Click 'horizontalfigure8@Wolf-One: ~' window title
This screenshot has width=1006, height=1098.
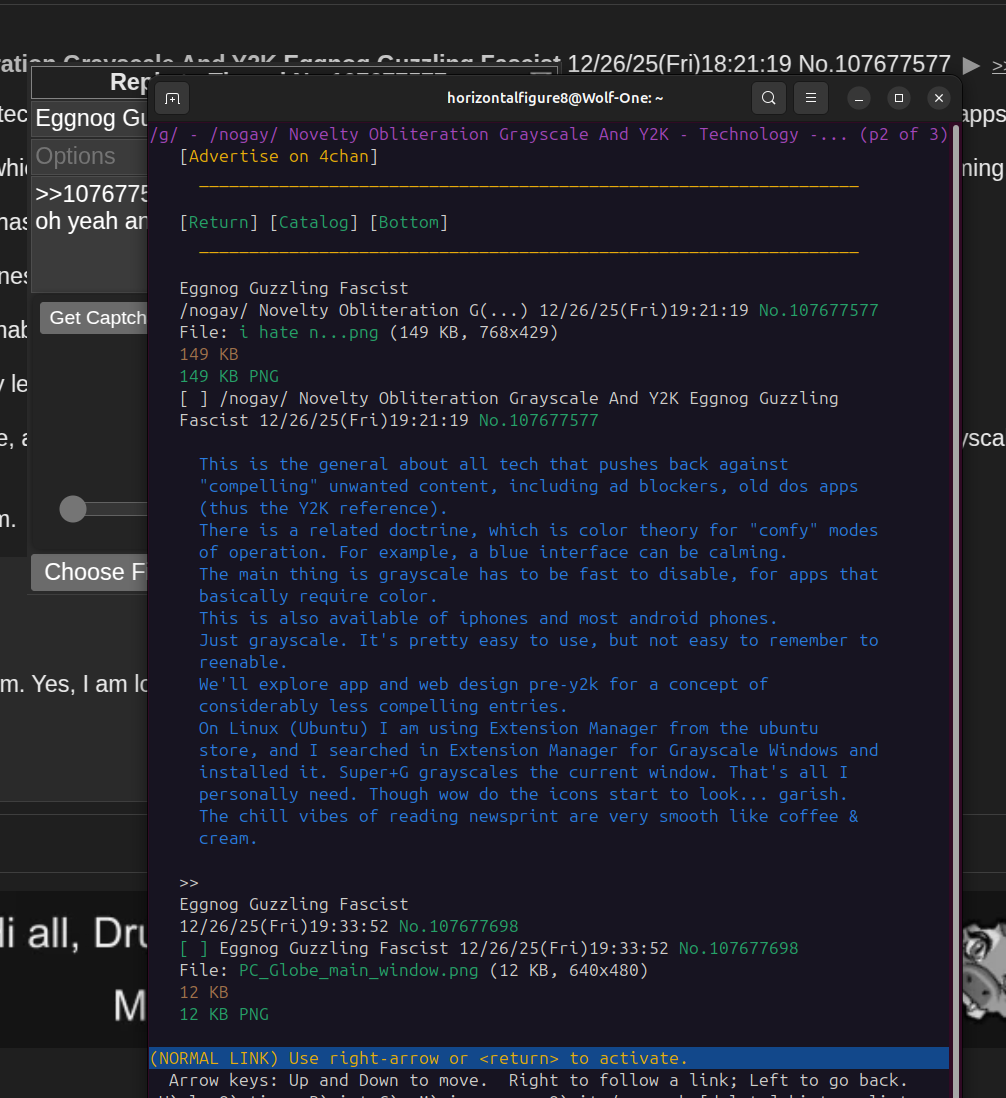(554, 98)
